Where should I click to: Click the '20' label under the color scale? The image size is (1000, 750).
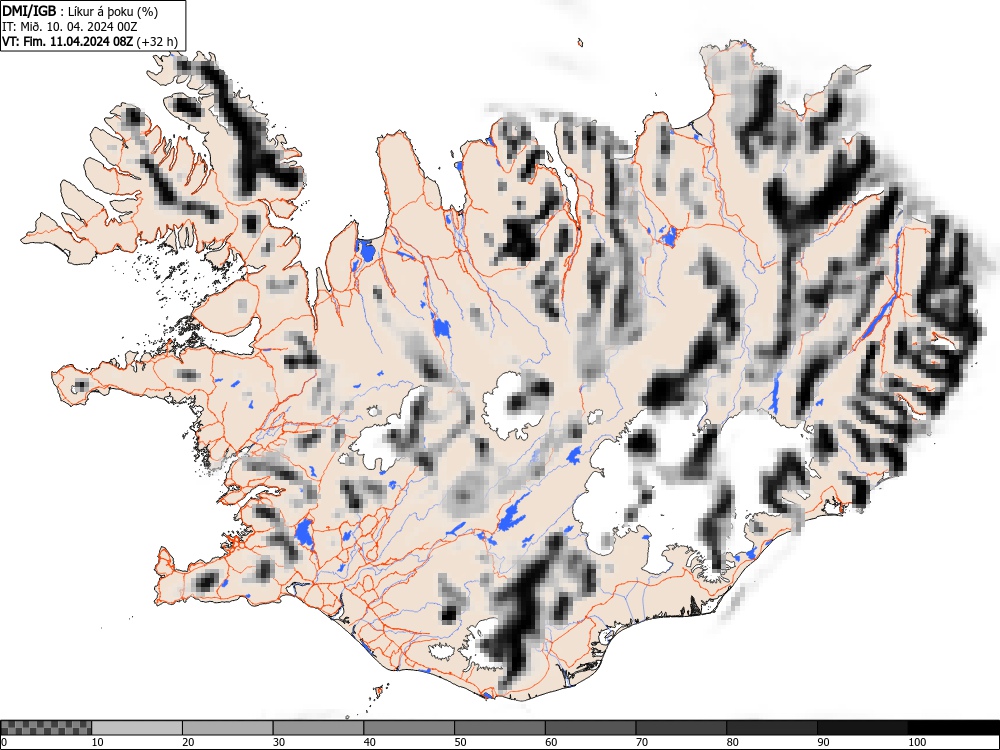(188, 742)
